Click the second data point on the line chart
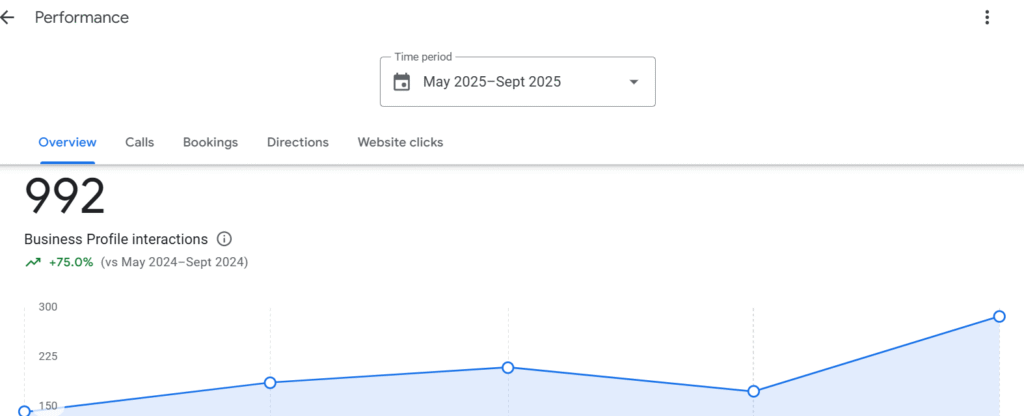Screen dimensions: 1024x416 pos(270,382)
